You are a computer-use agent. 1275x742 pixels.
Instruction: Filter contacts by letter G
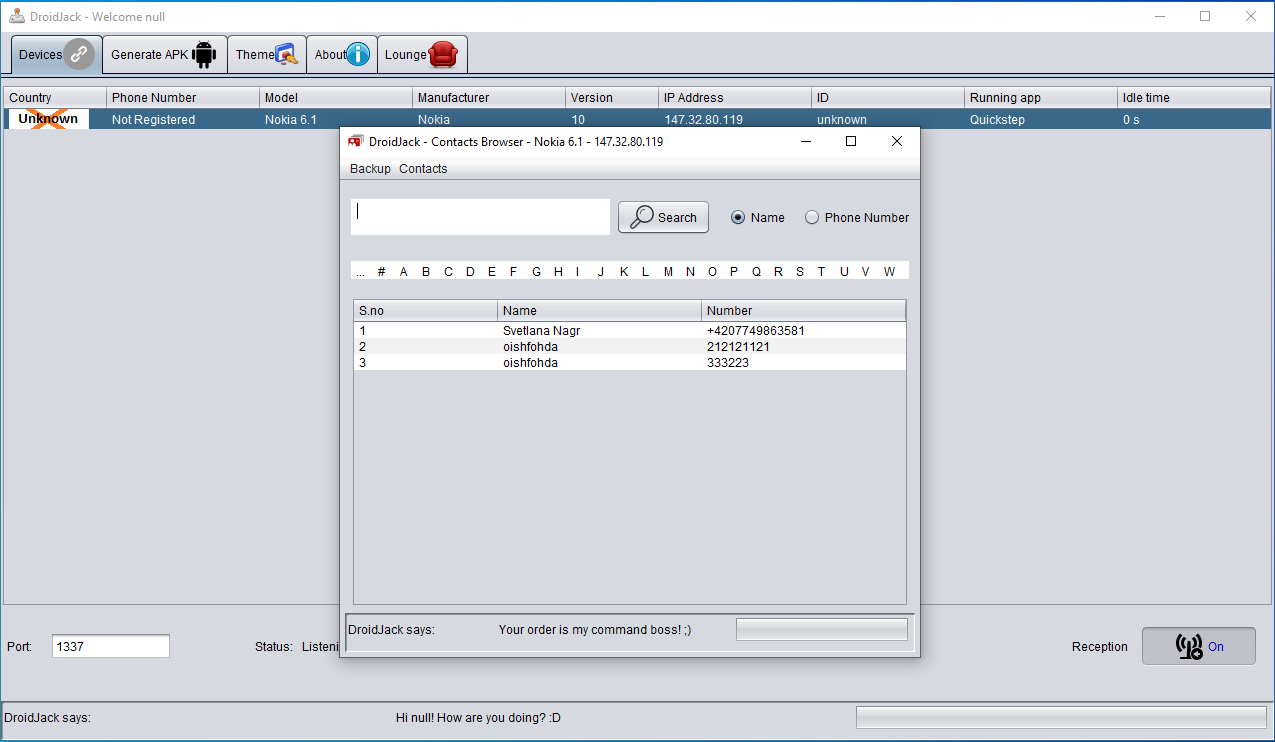point(536,271)
